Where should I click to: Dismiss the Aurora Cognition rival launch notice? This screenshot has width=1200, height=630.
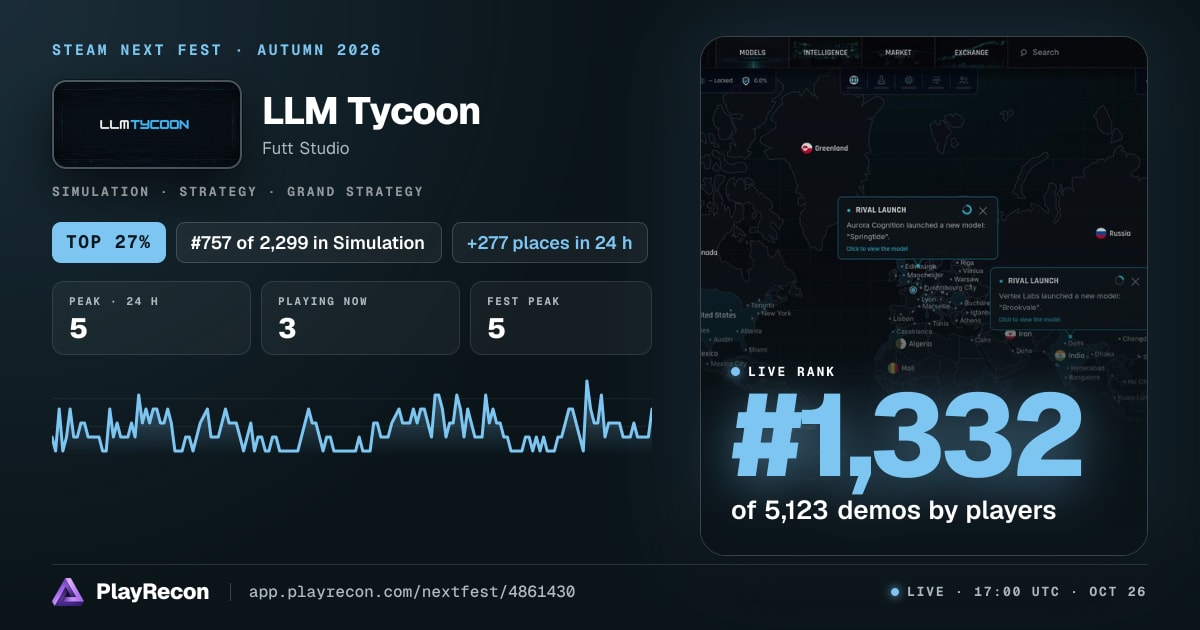(x=983, y=211)
